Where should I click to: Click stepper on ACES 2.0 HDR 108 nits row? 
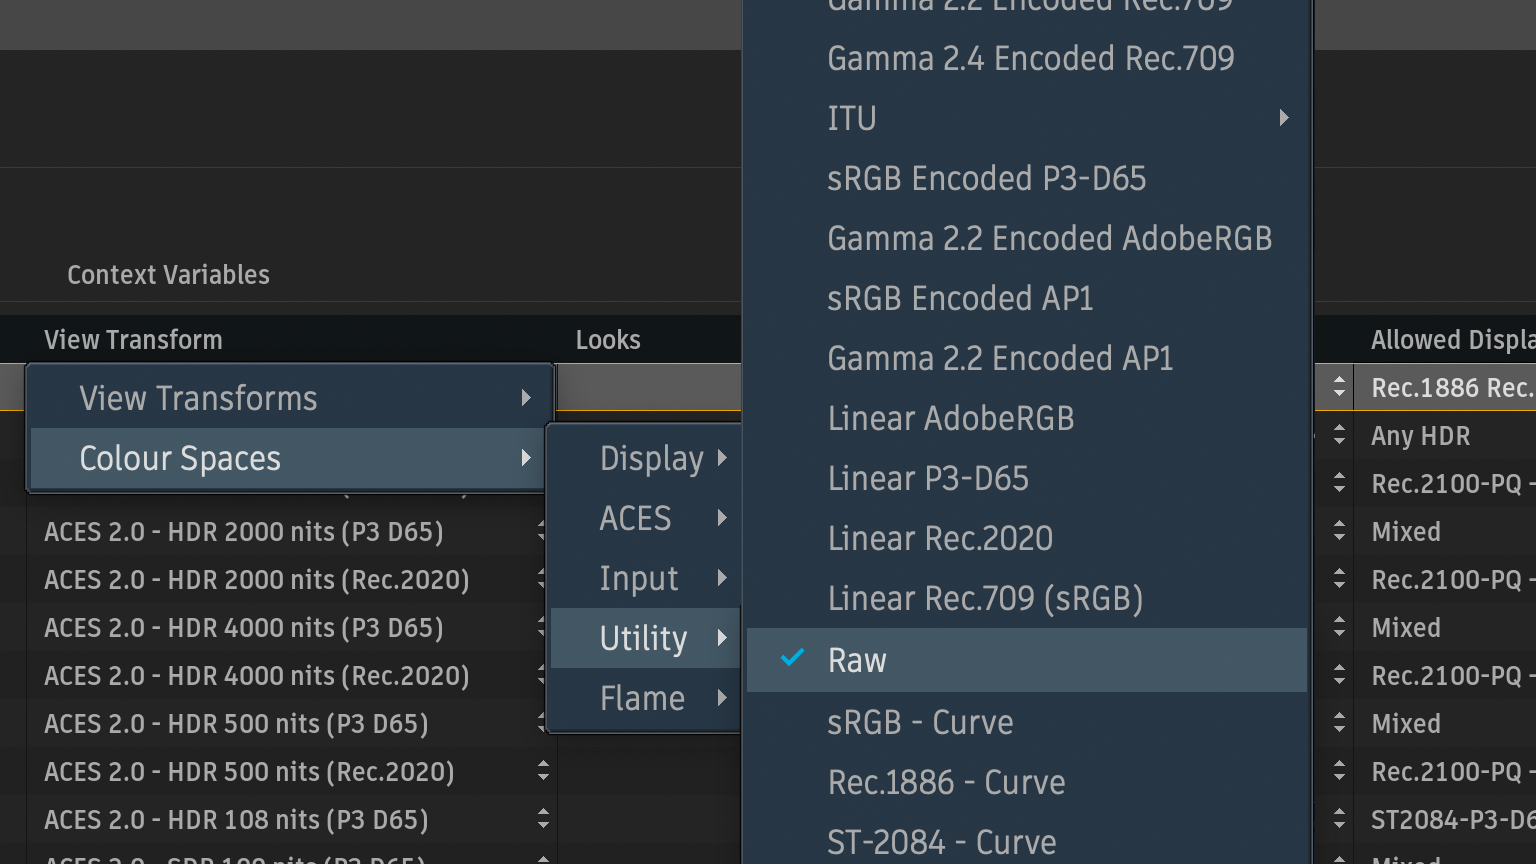(x=543, y=819)
